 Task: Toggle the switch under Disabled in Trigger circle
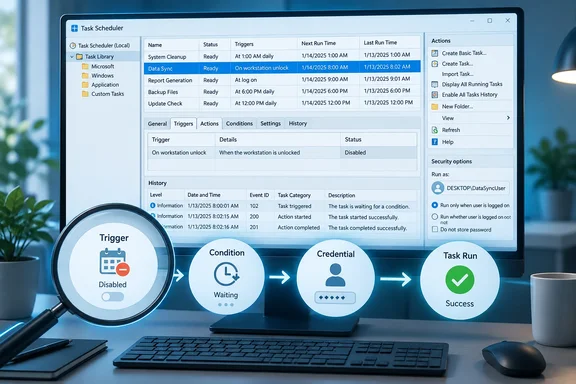click(x=112, y=297)
